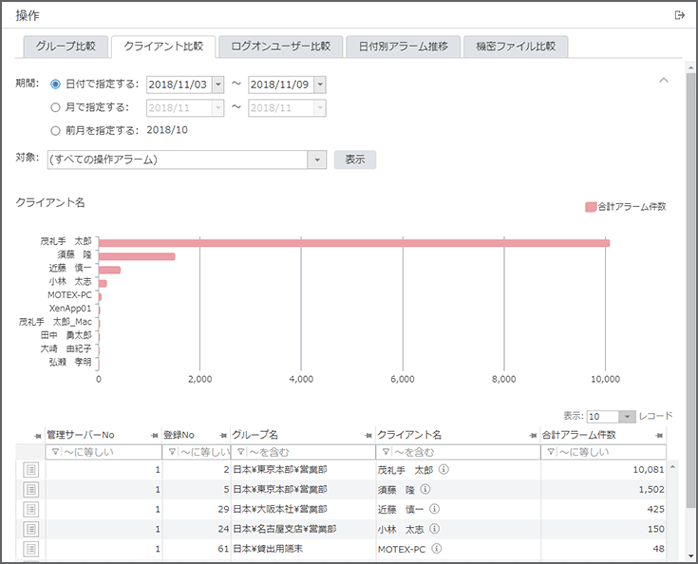Pin the 登録No column
Image resolution: width=698 pixels, height=564 pixels.
223,435
